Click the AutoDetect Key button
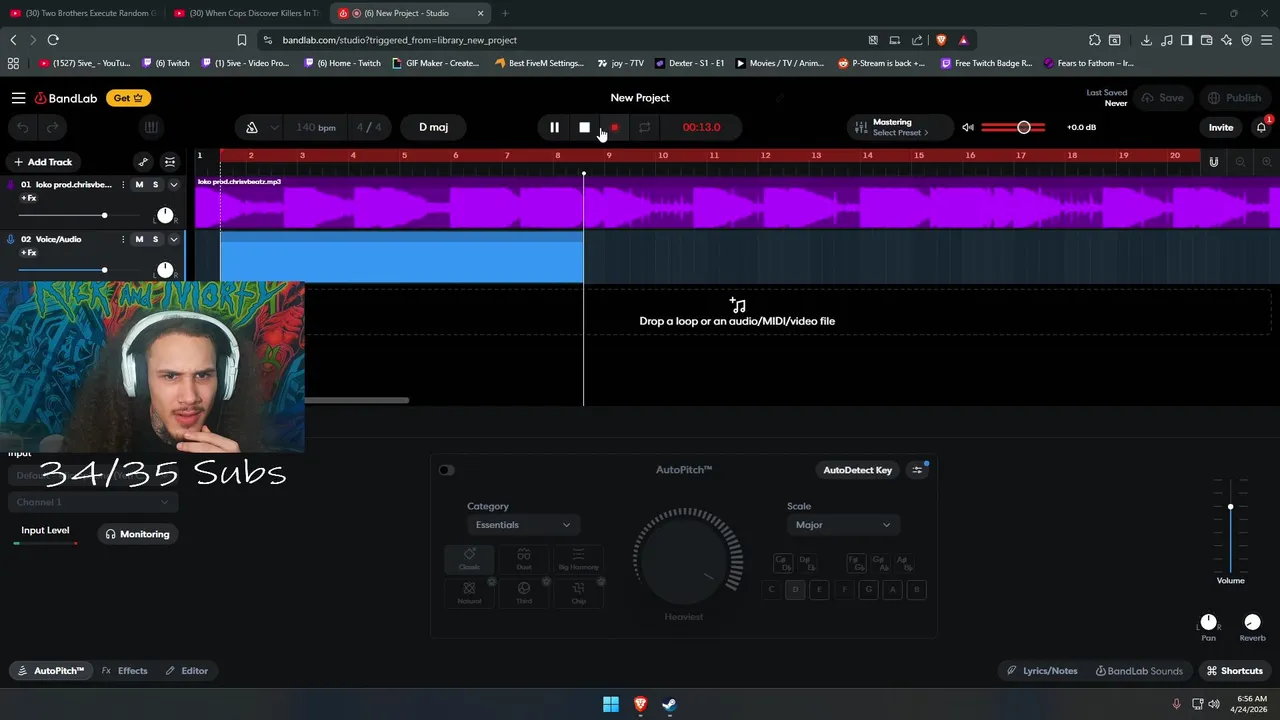This screenshot has height=720, width=1280. coord(857,470)
